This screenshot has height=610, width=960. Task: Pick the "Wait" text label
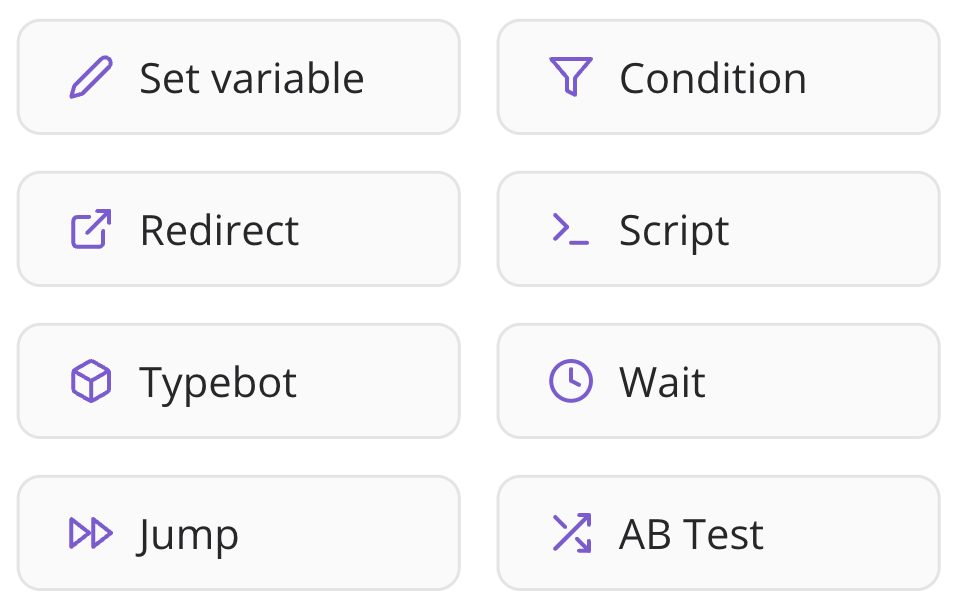coord(662,382)
